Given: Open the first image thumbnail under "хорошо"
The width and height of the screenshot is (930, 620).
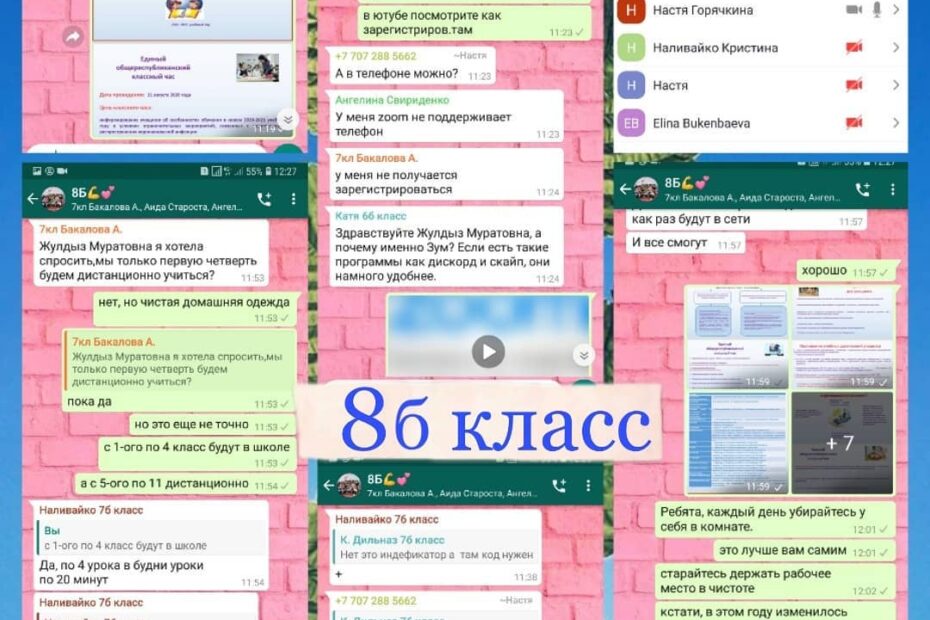Looking at the screenshot, I should (x=737, y=338).
